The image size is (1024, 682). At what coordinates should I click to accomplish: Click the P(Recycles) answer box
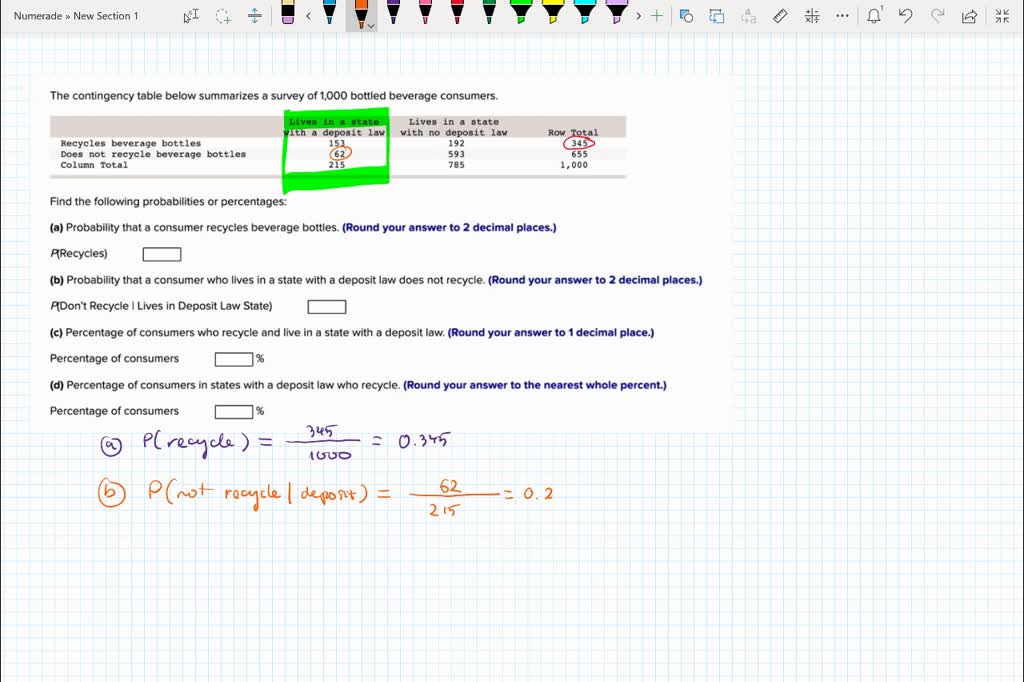[161, 253]
